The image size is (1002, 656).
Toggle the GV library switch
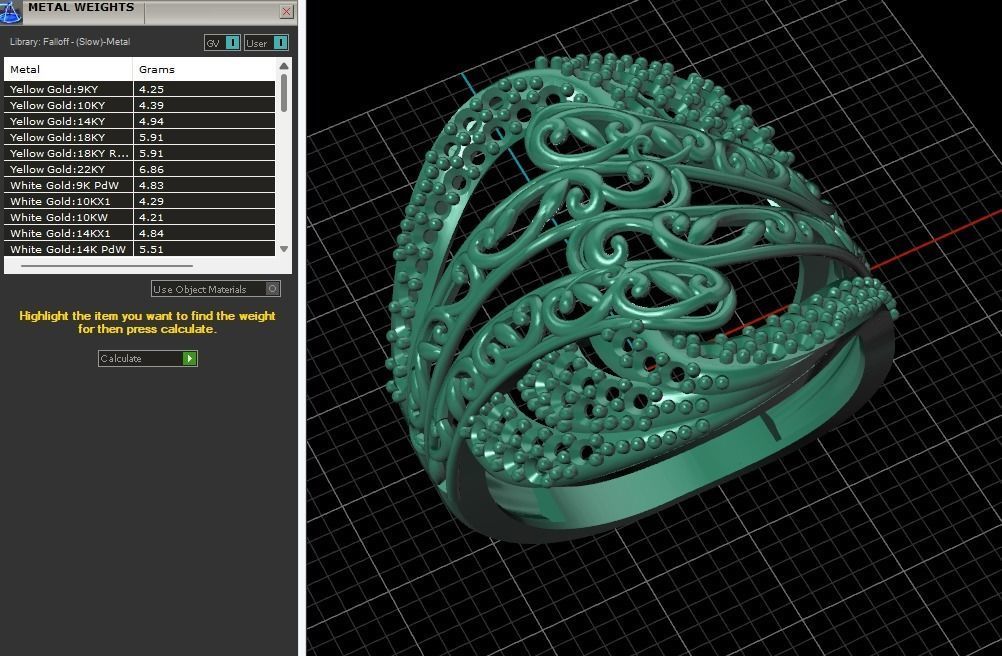point(222,43)
